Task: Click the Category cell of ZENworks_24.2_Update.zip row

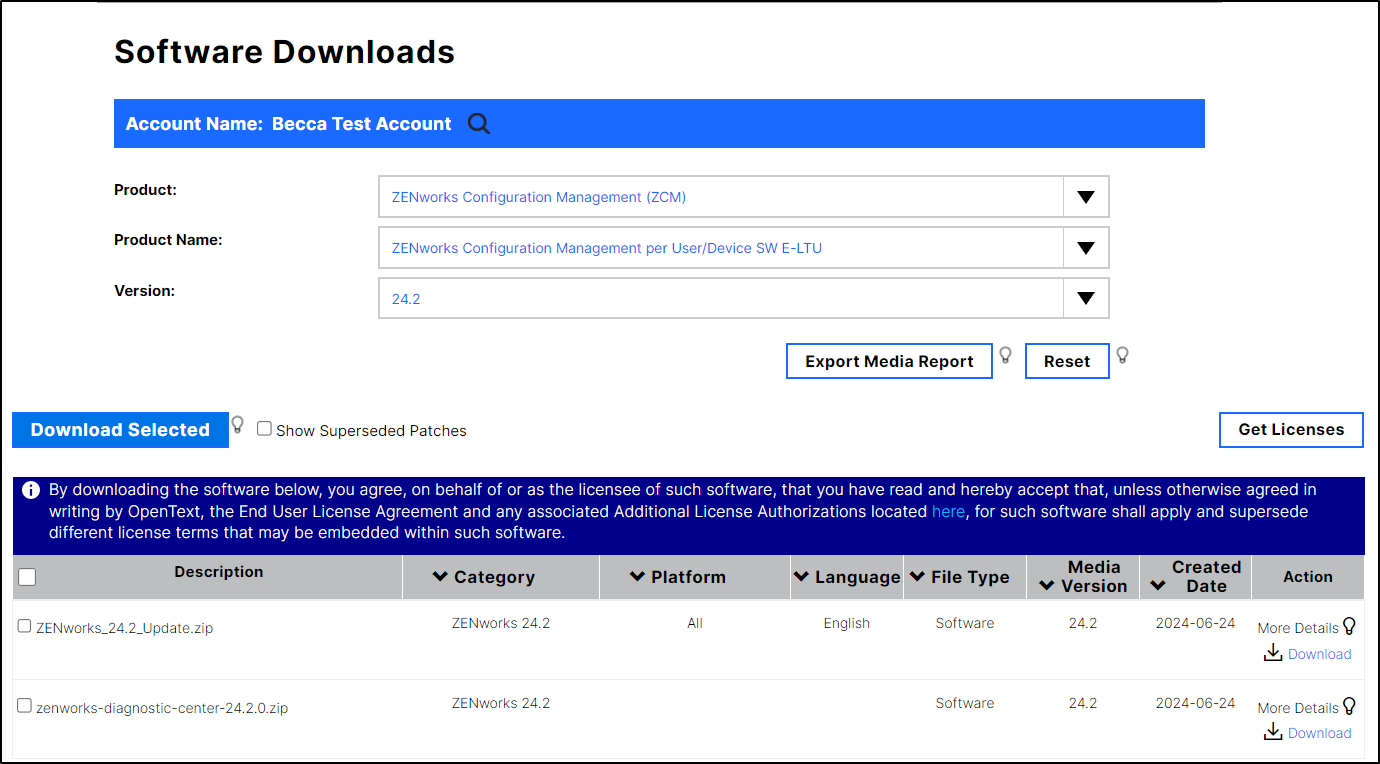Action: [x=501, y=623]
